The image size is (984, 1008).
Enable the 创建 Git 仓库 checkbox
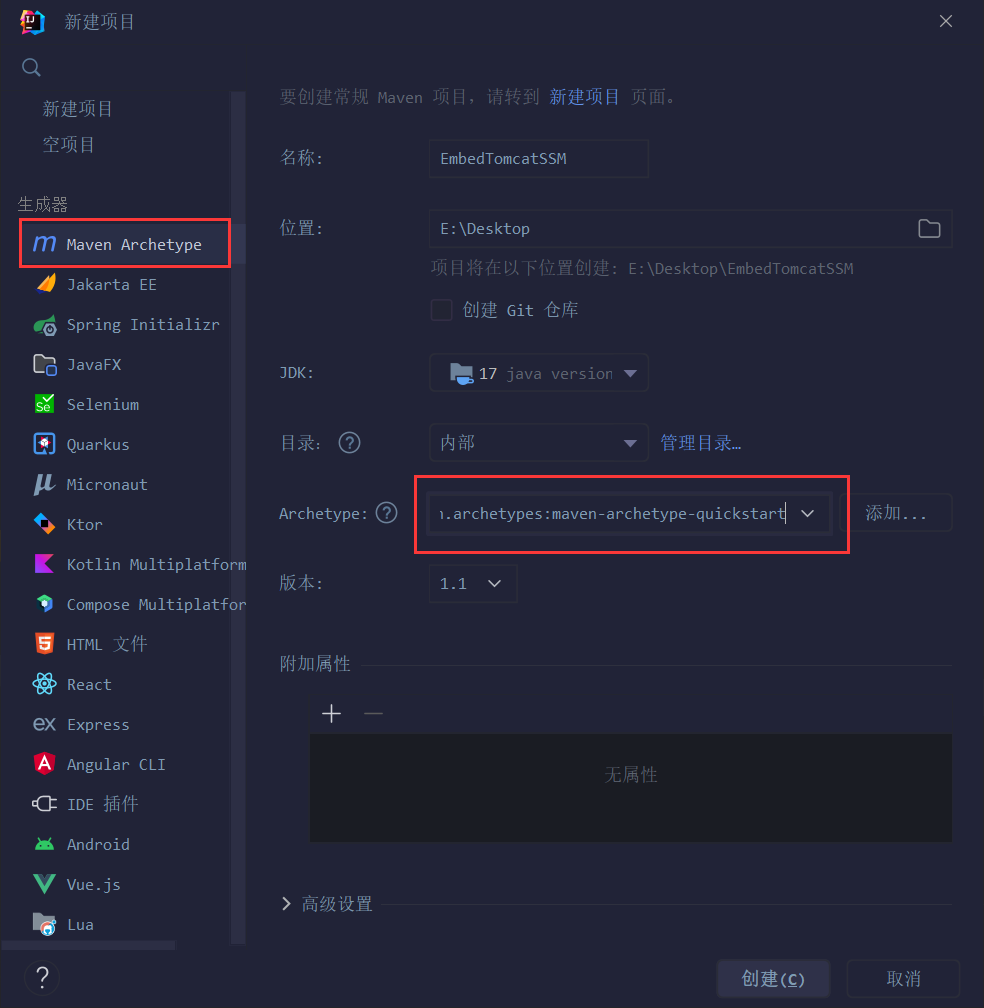[441, 310]
